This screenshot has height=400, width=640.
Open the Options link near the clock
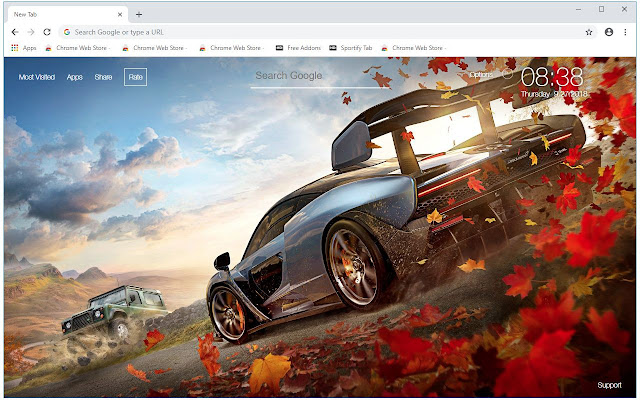[x=481, y=75]
